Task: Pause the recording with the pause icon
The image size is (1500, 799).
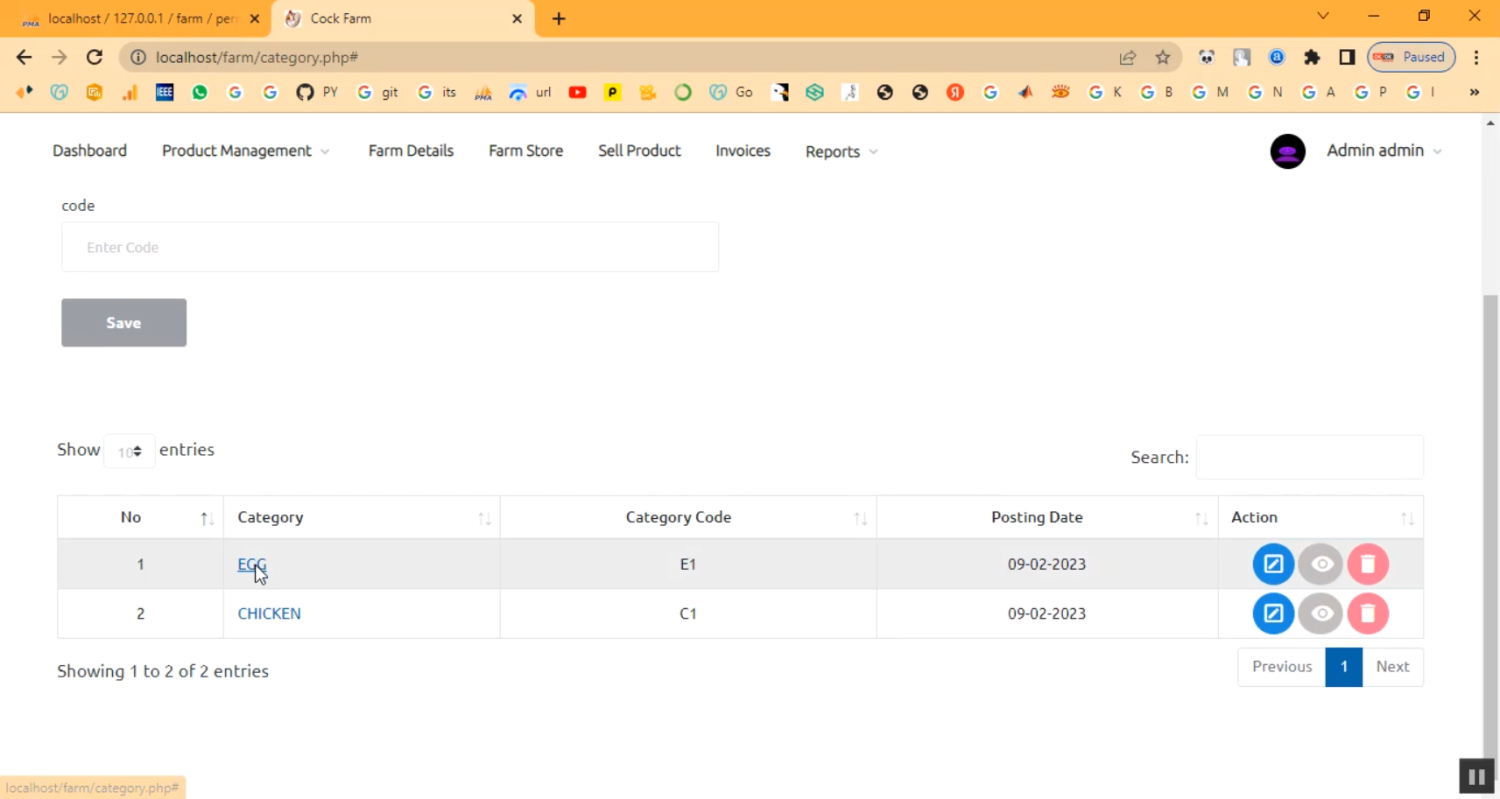Action: point(1476,776)
